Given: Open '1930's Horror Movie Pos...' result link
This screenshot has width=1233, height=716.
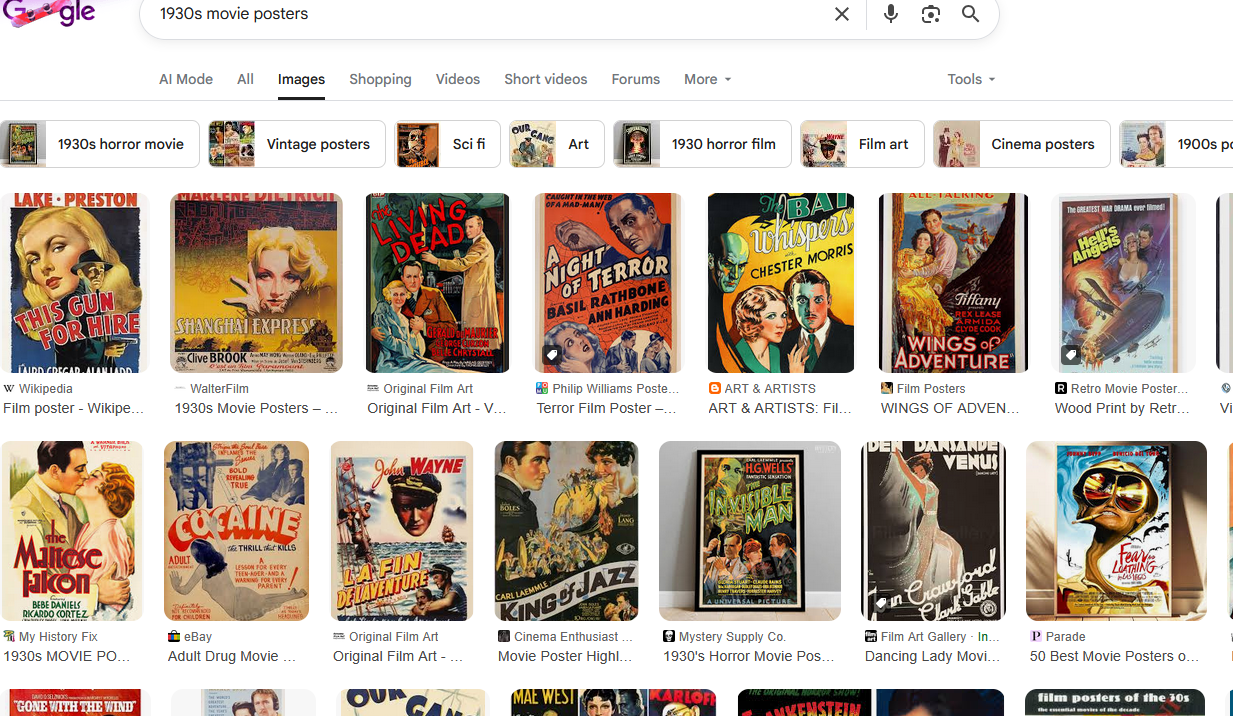Looking at the screenshot, I should point(749,656).
